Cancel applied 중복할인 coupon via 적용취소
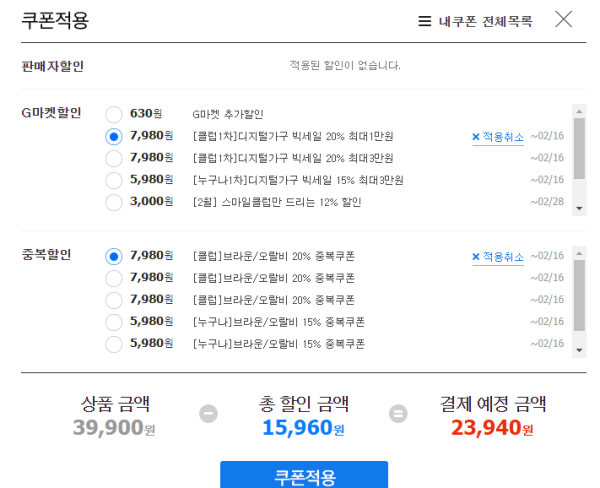 pos(498,256)
